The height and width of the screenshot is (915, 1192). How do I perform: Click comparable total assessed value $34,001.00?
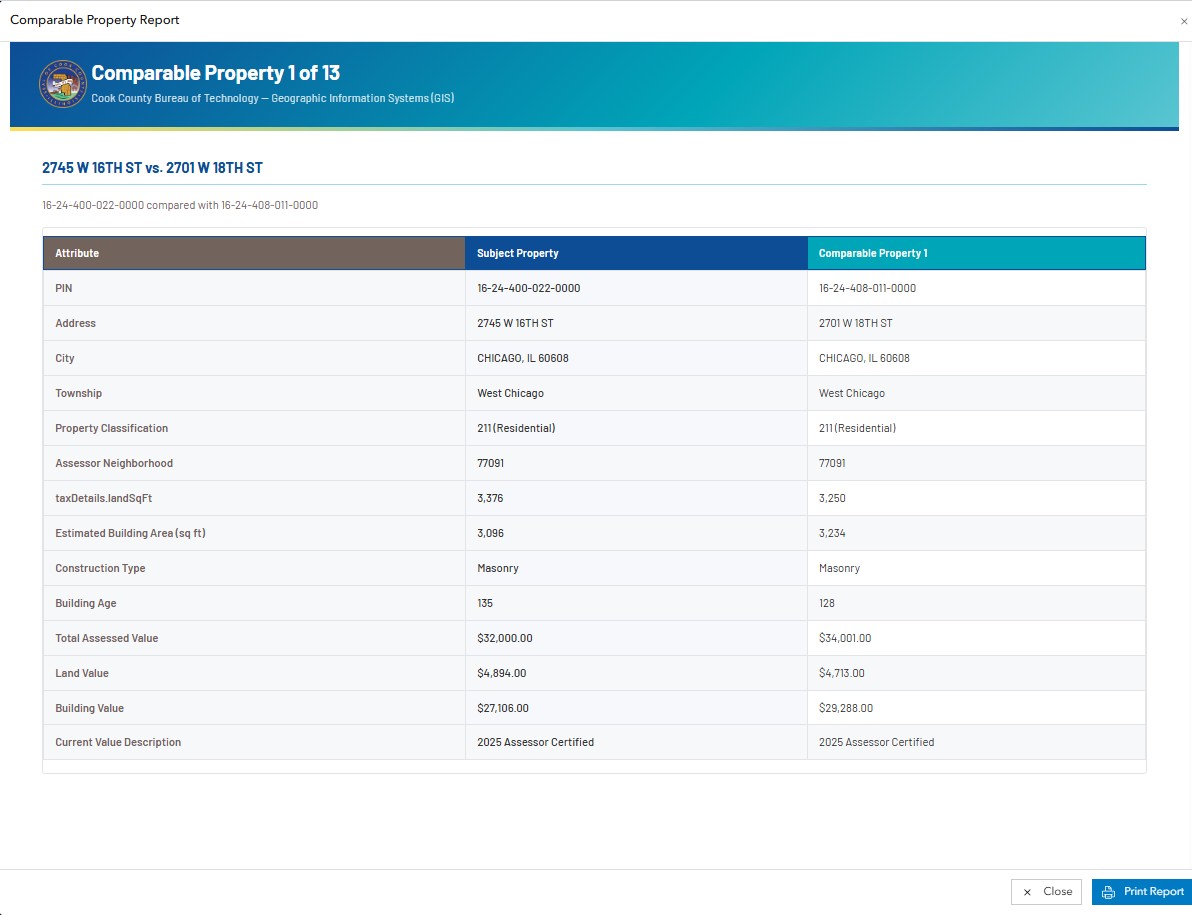[845, 638]
